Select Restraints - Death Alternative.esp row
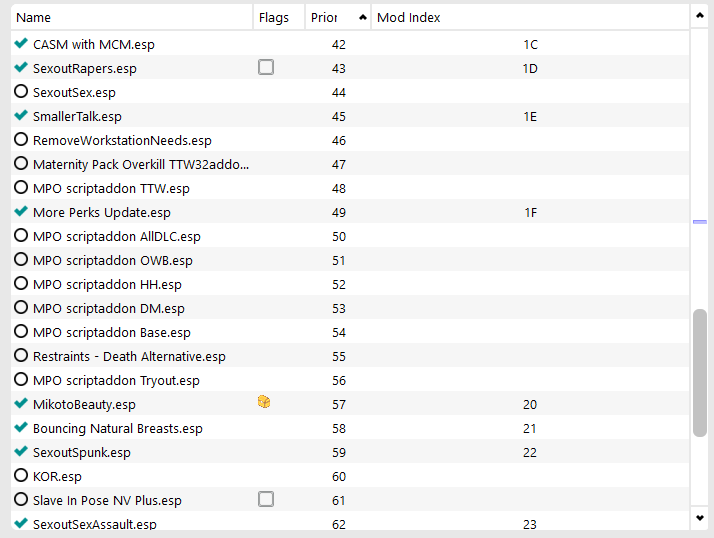 (350, 356)
